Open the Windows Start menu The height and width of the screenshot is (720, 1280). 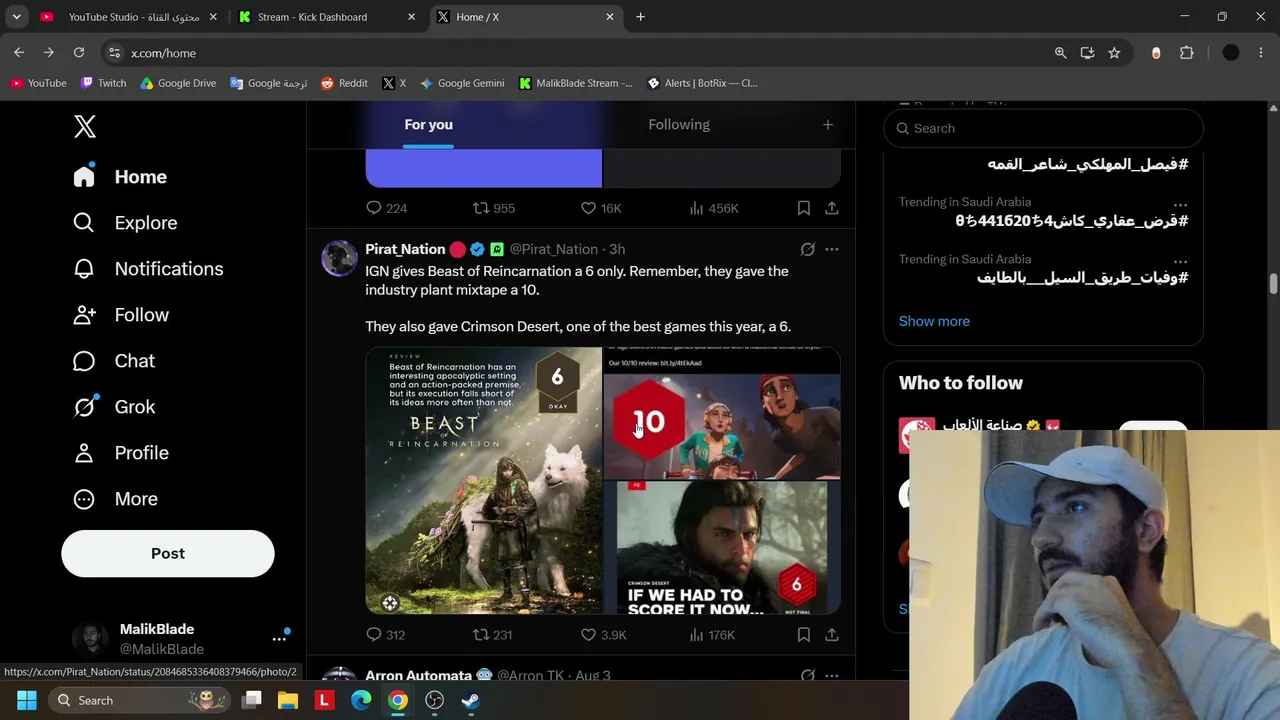27,700
